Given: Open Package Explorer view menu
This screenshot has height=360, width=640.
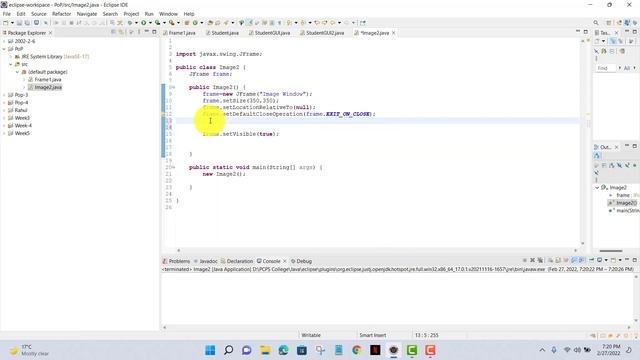Looking at the screenshot, I should 139,32.
